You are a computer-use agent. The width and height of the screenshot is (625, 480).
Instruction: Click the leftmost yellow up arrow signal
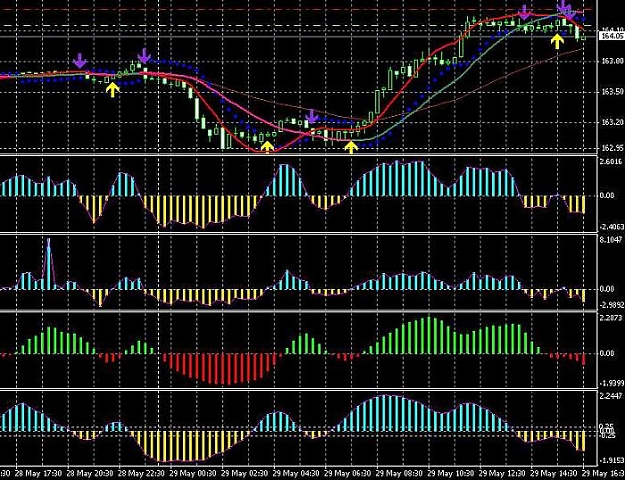coord(113,90)
